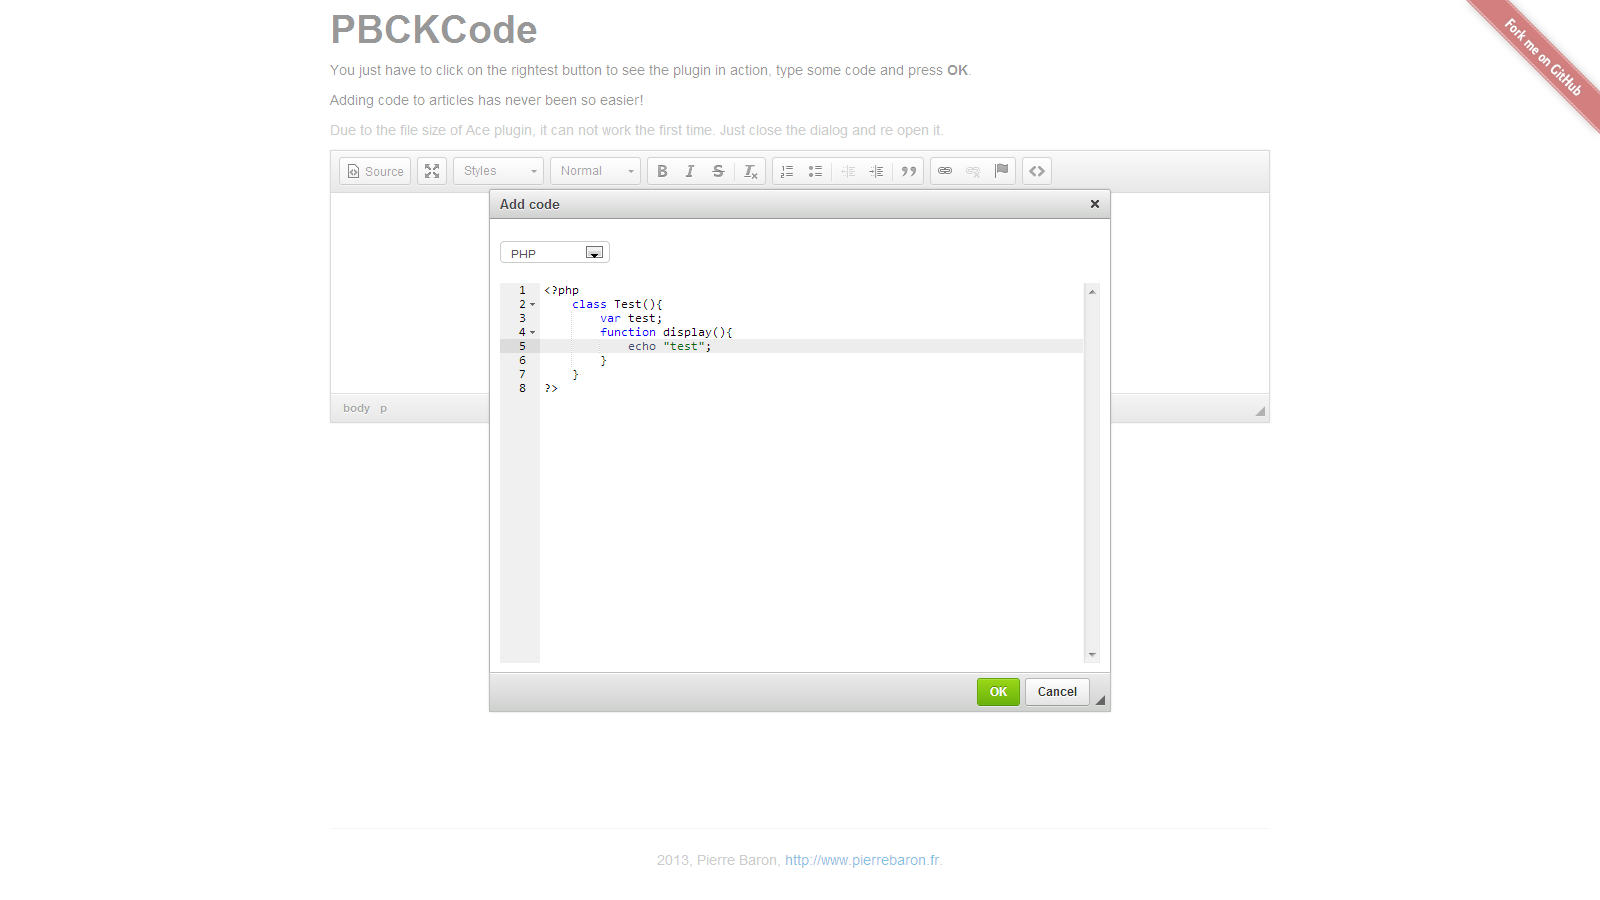Click the Remove Format icon
Image resolution: width=1600 pixels, height=900 pixels.
(x=750, y=171)
